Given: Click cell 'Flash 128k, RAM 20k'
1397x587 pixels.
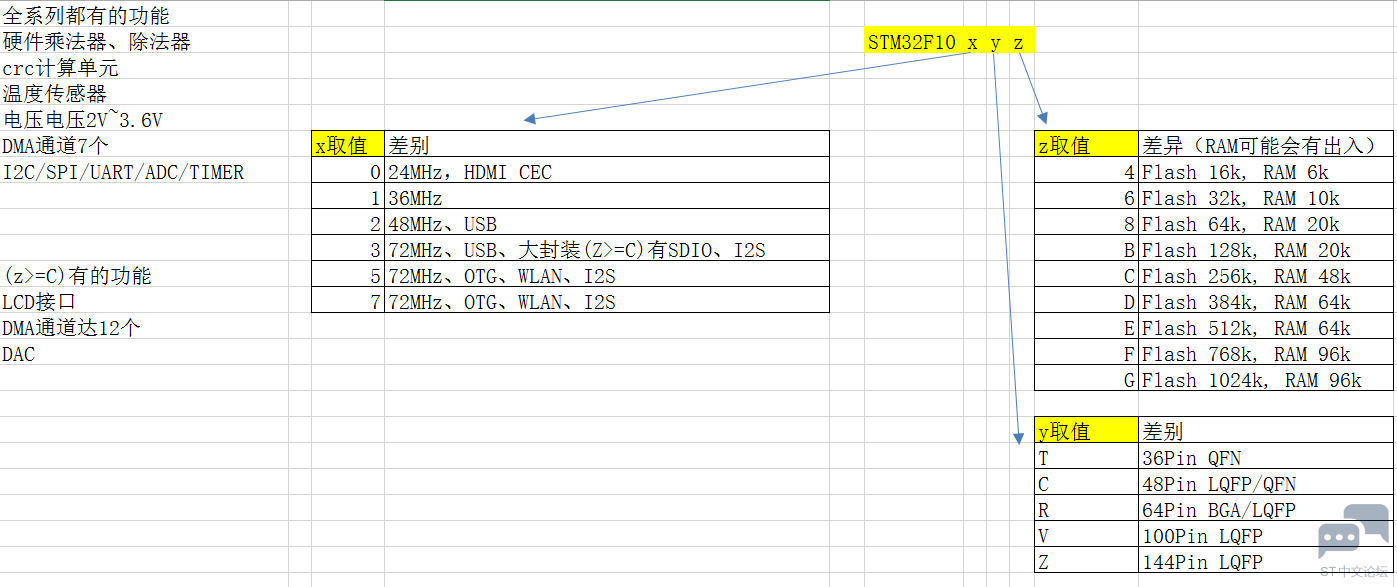Looking at the screenshot, I should [1266, 249].
